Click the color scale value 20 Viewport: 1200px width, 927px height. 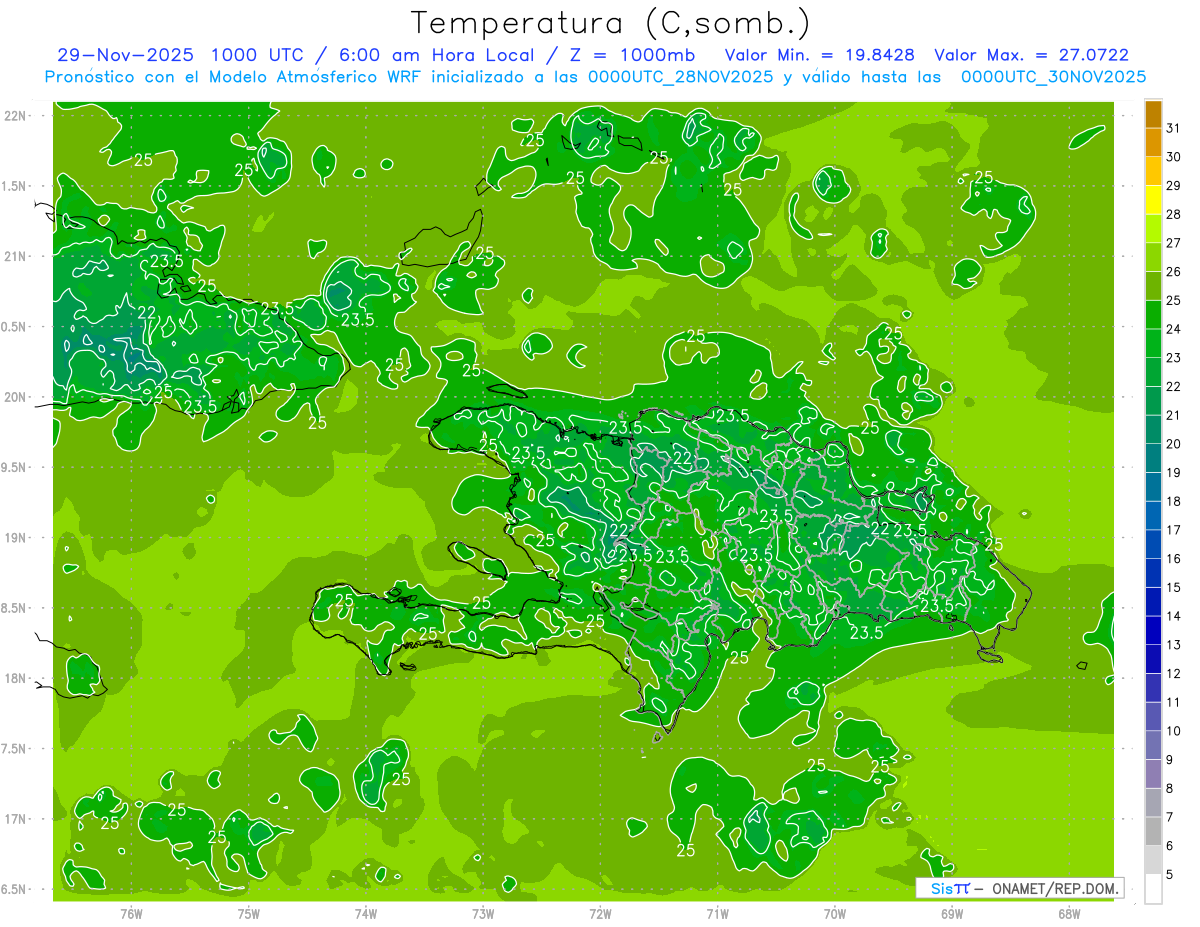click(x=1174, y=444)
